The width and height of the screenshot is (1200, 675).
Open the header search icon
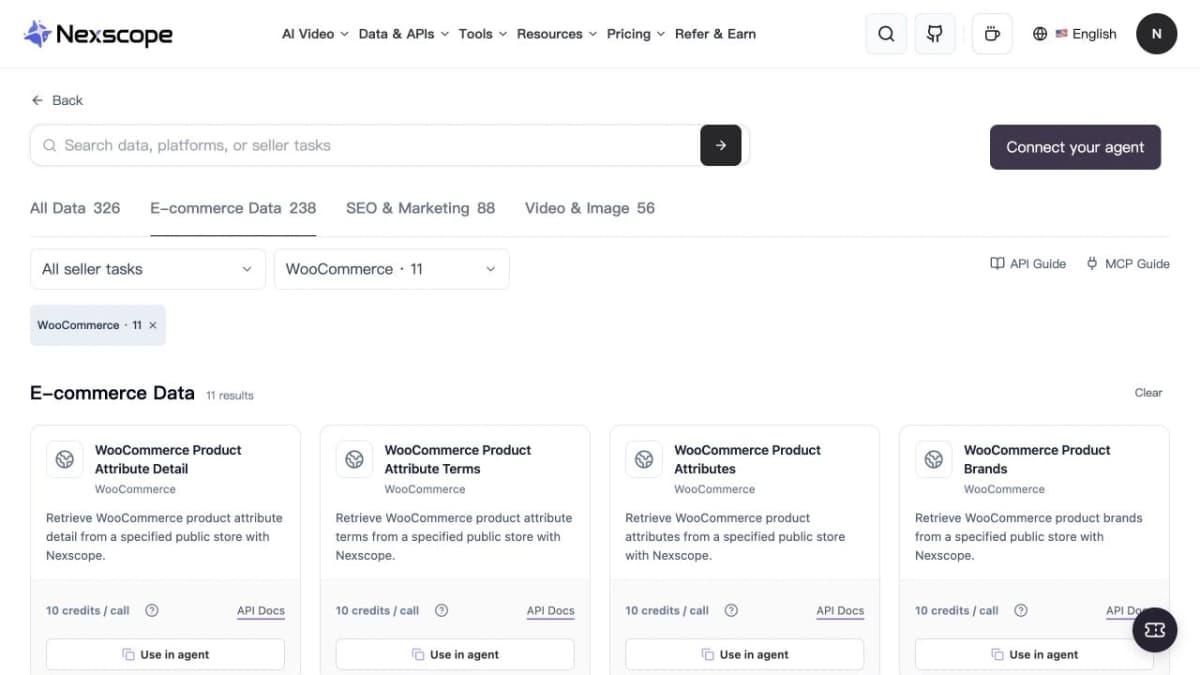pos(886,34)
